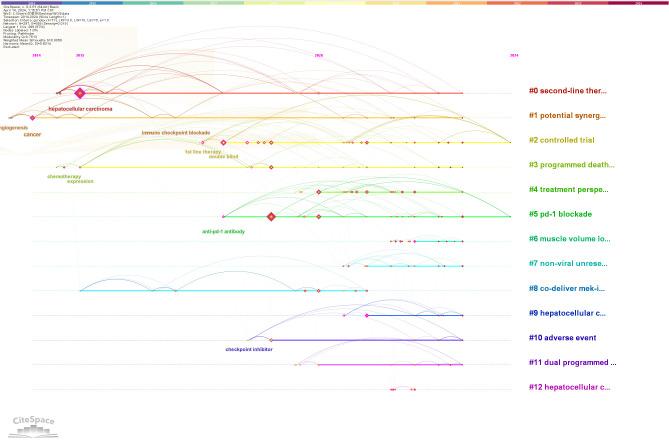Click cluster label #12 hepatocellular c...
The height and width of the screenshot is (442, 669).
click(x=570, y=387)
